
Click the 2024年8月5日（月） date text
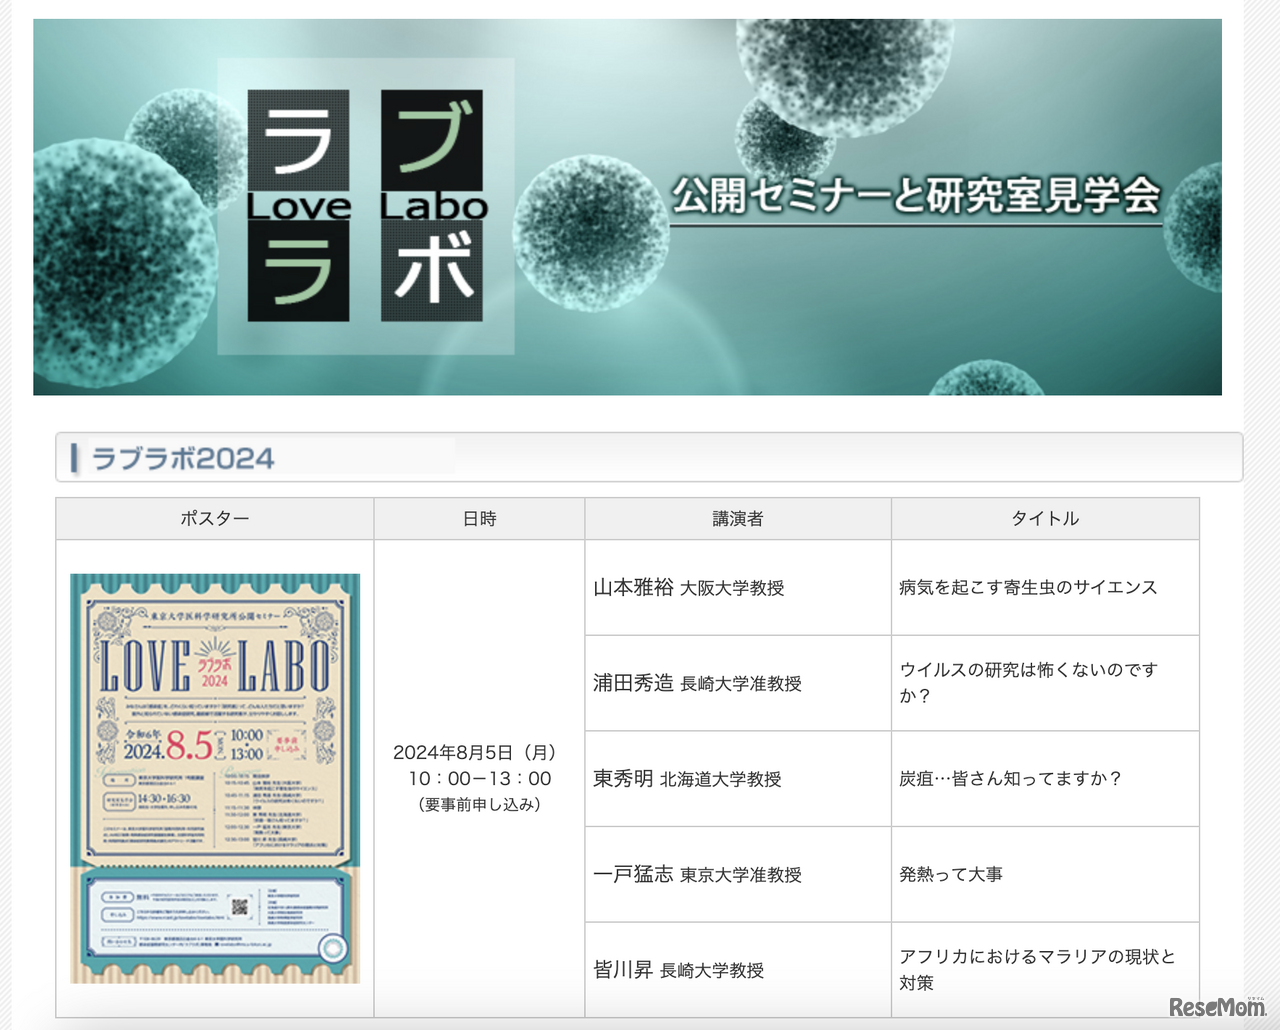point(479,752)
